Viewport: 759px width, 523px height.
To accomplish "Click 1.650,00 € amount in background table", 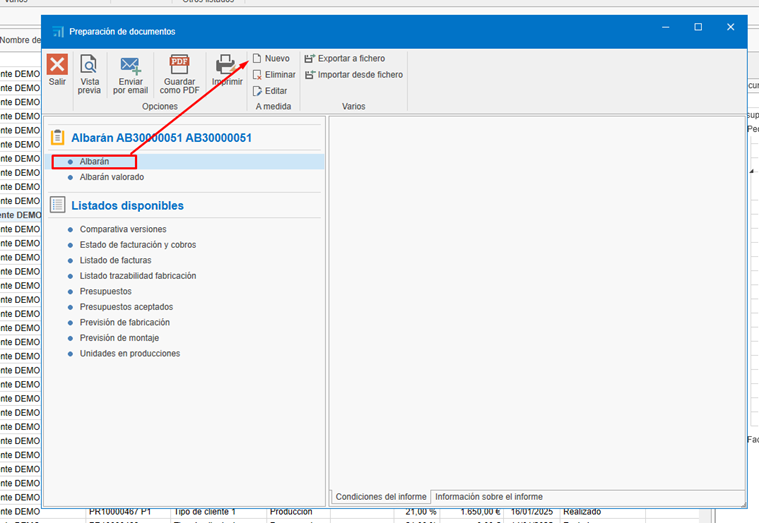I will coord(480,511).
